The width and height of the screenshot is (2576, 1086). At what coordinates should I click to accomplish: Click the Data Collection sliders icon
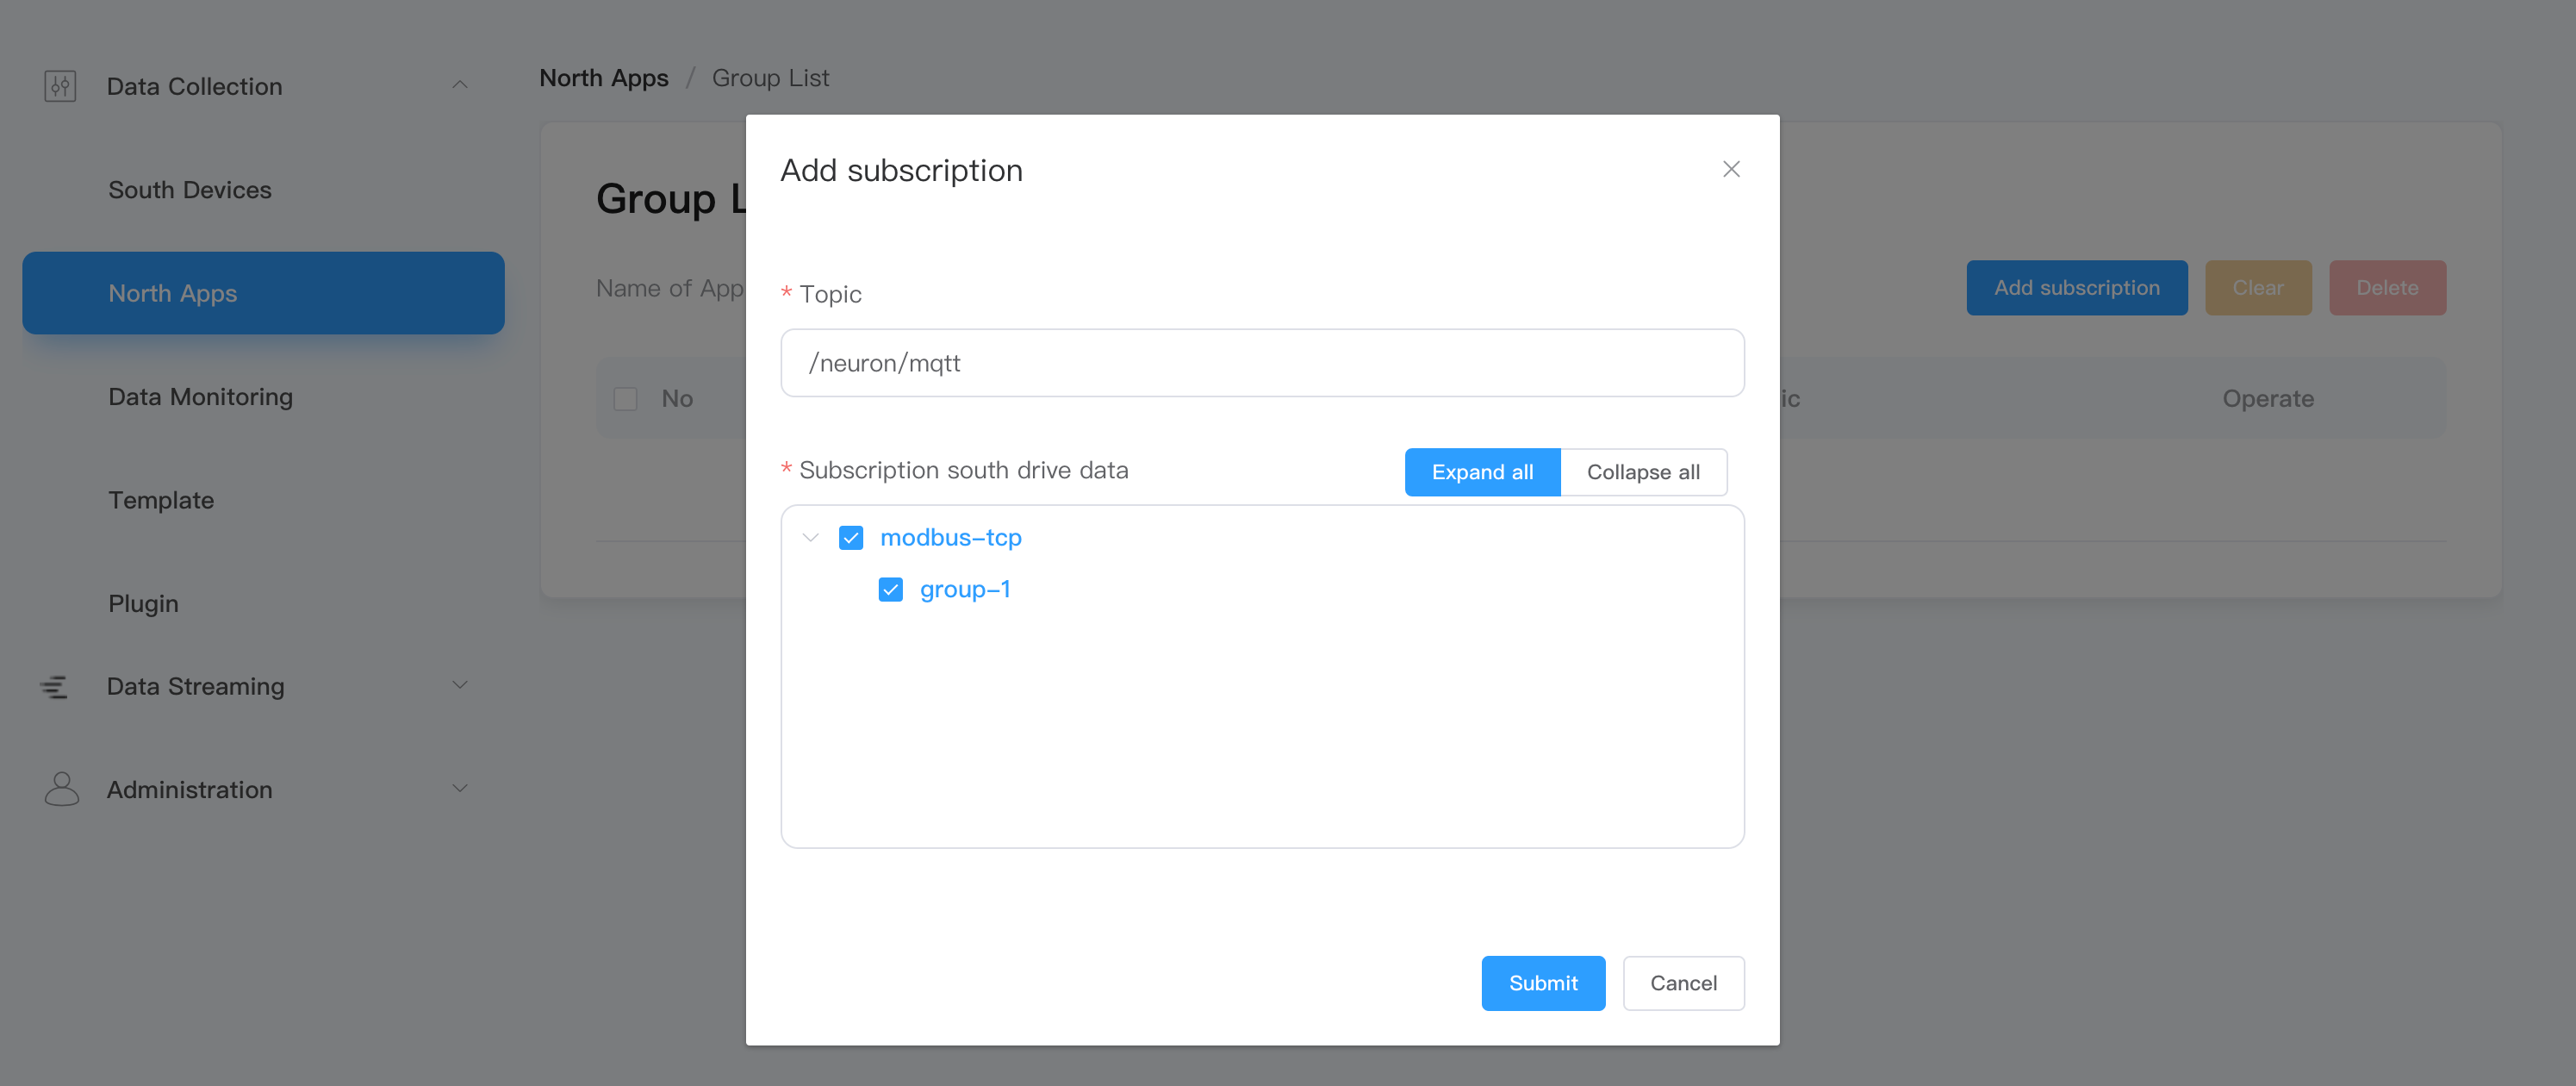click(60, 86)
